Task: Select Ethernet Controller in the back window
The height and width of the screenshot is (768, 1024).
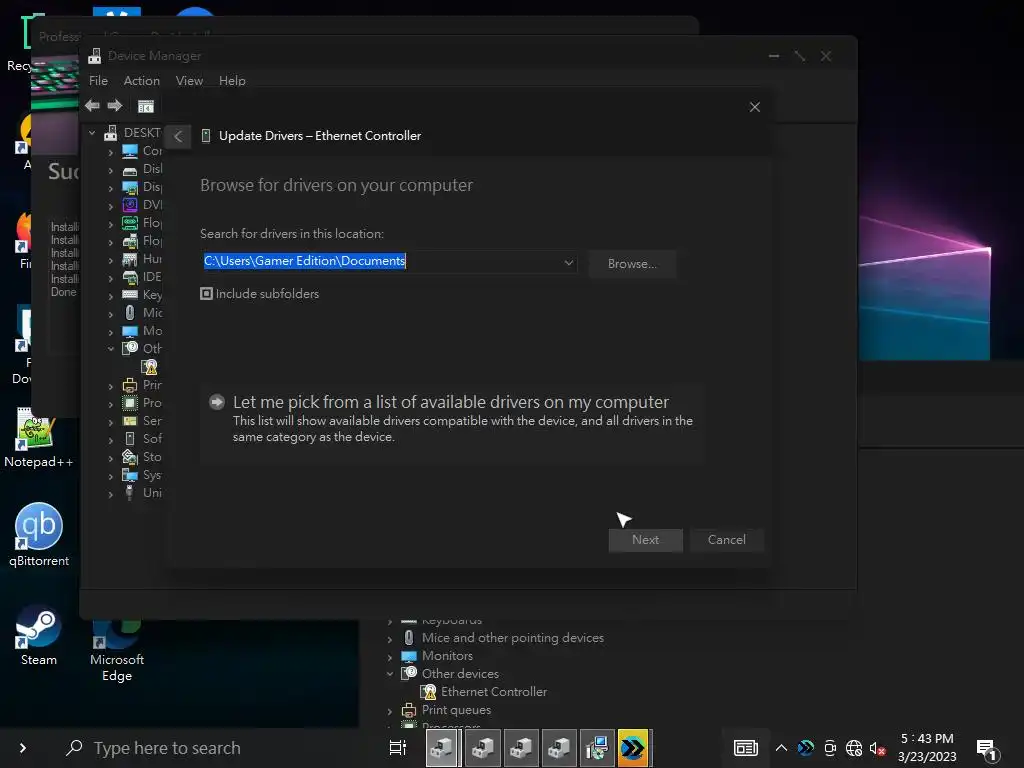Action: click(494, 692)
